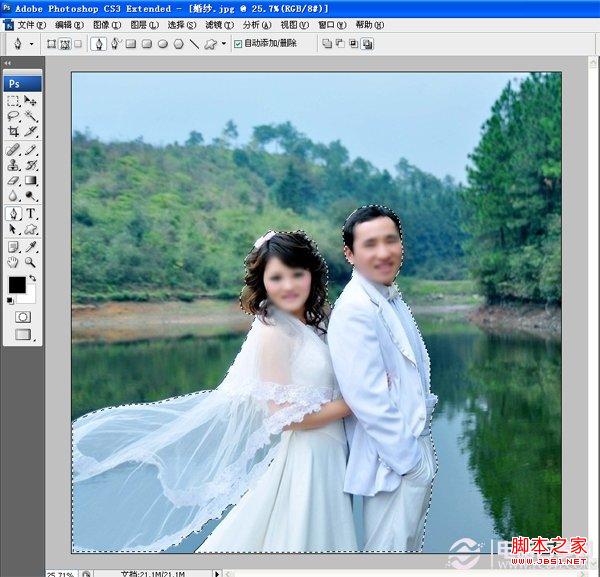This screenshot has height=577, width=600.
Task: Choose Polygon shape in options bar
Action: point(178,44)
